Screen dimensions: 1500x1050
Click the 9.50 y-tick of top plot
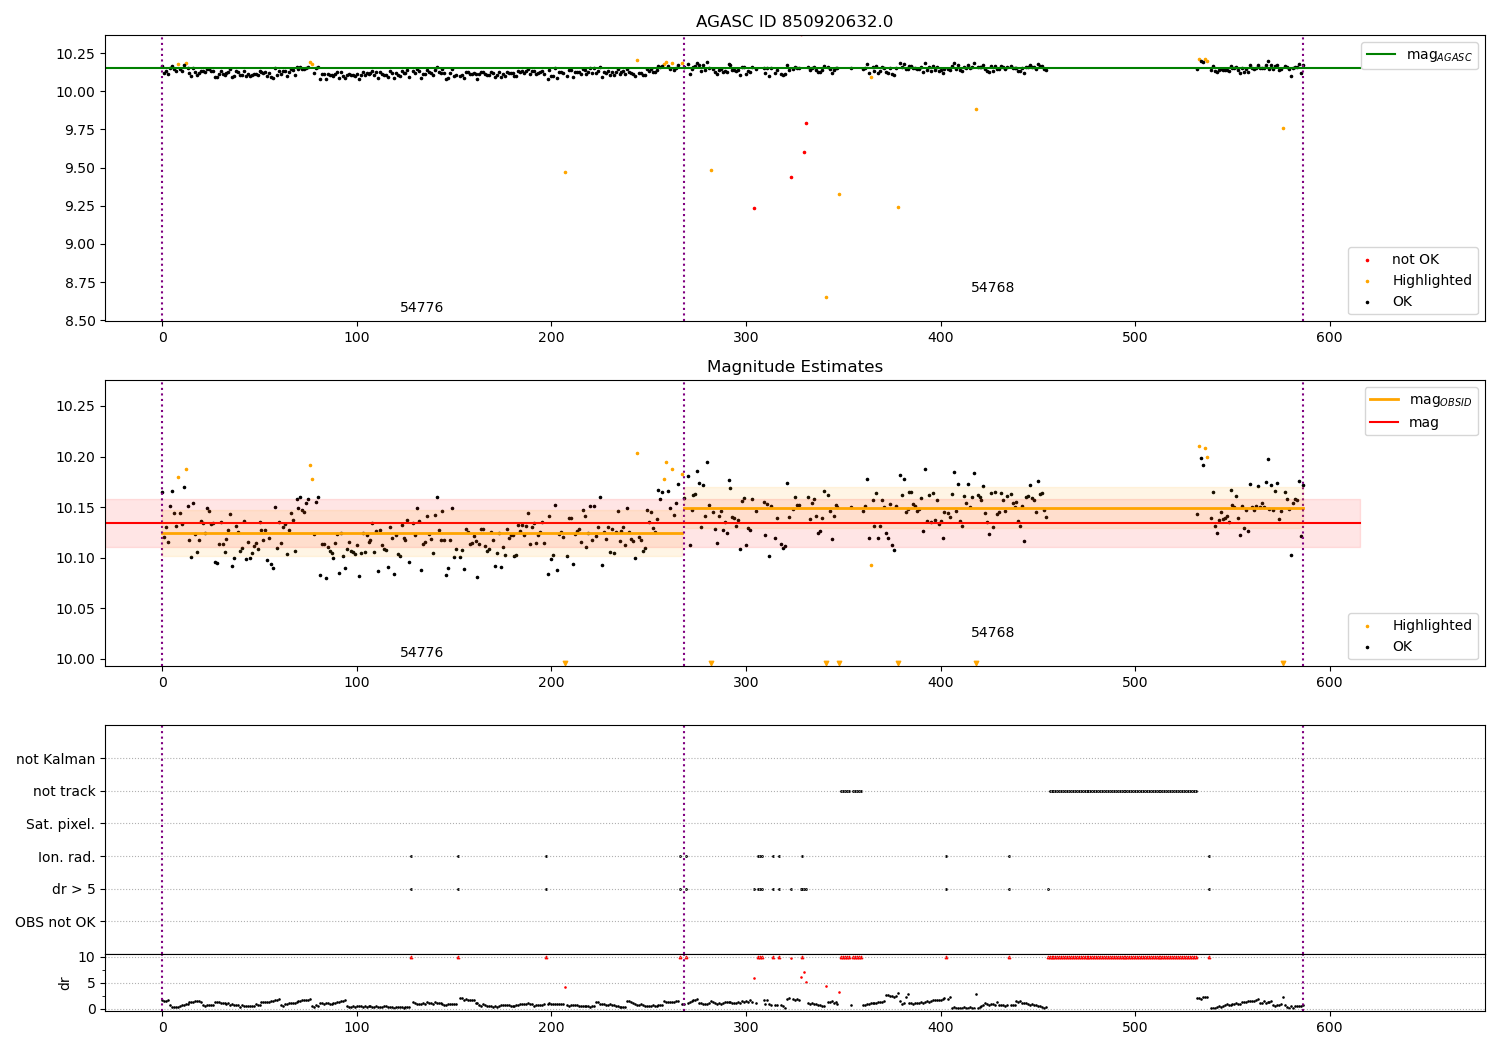[78, 169]
